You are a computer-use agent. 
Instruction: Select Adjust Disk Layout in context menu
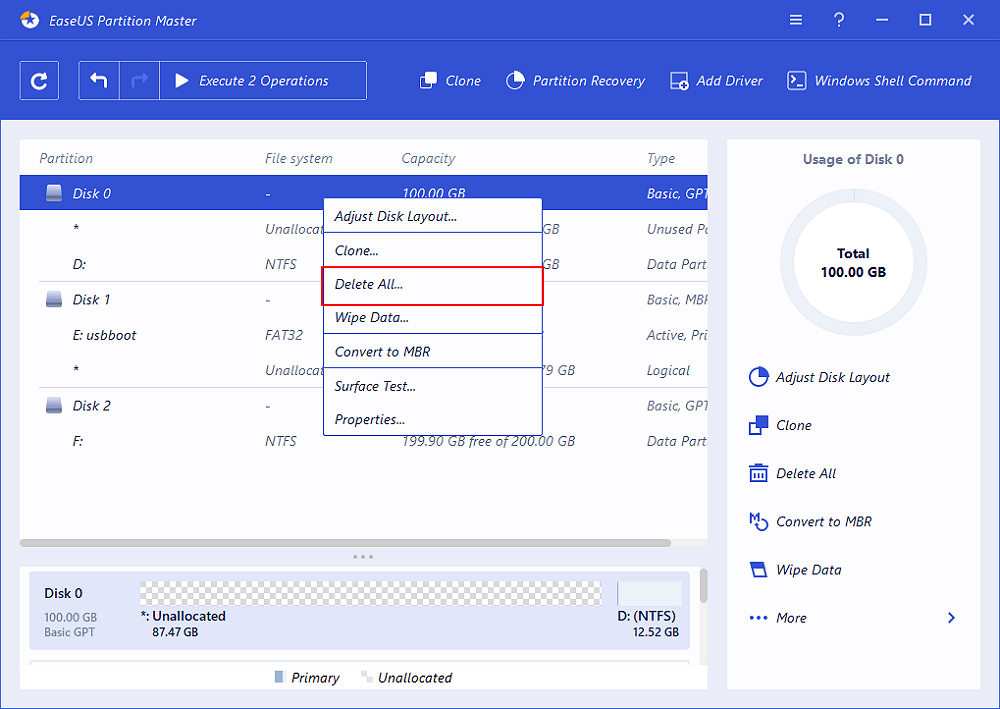(x=432, y=216)
